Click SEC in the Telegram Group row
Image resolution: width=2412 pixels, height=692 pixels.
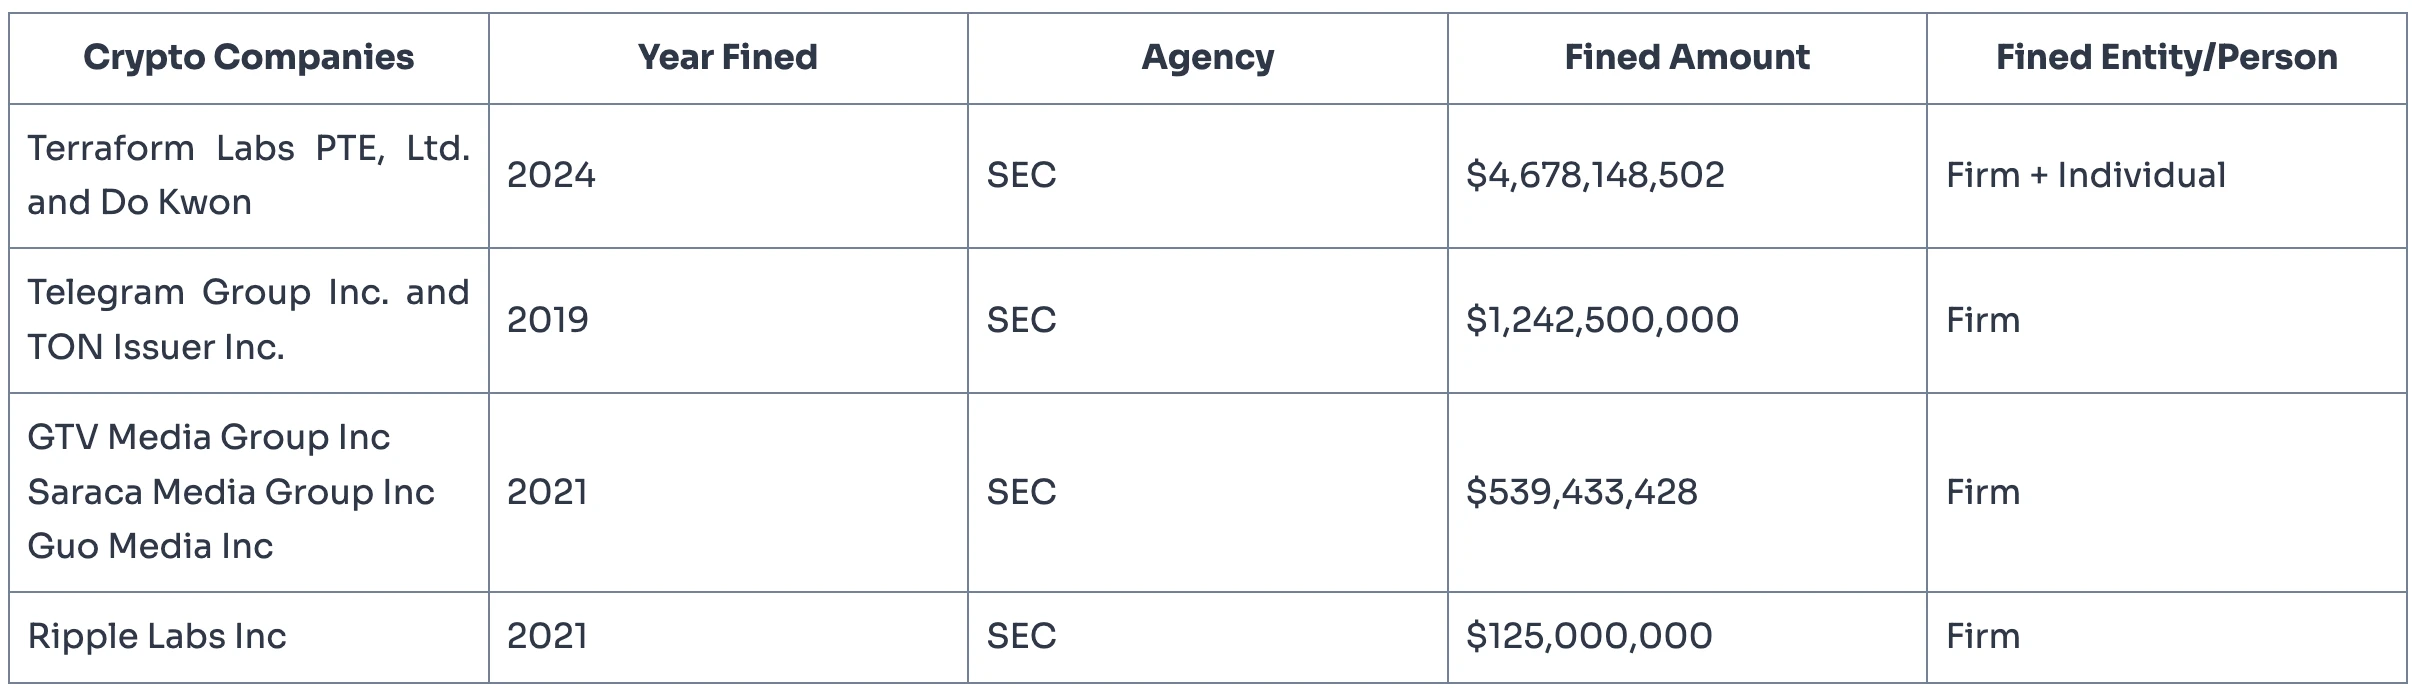[1021, 320]
